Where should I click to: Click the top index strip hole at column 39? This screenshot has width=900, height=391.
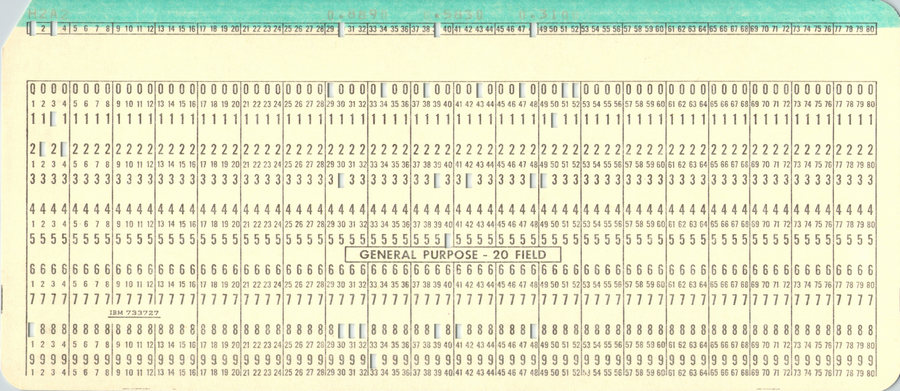pos(437,30)
